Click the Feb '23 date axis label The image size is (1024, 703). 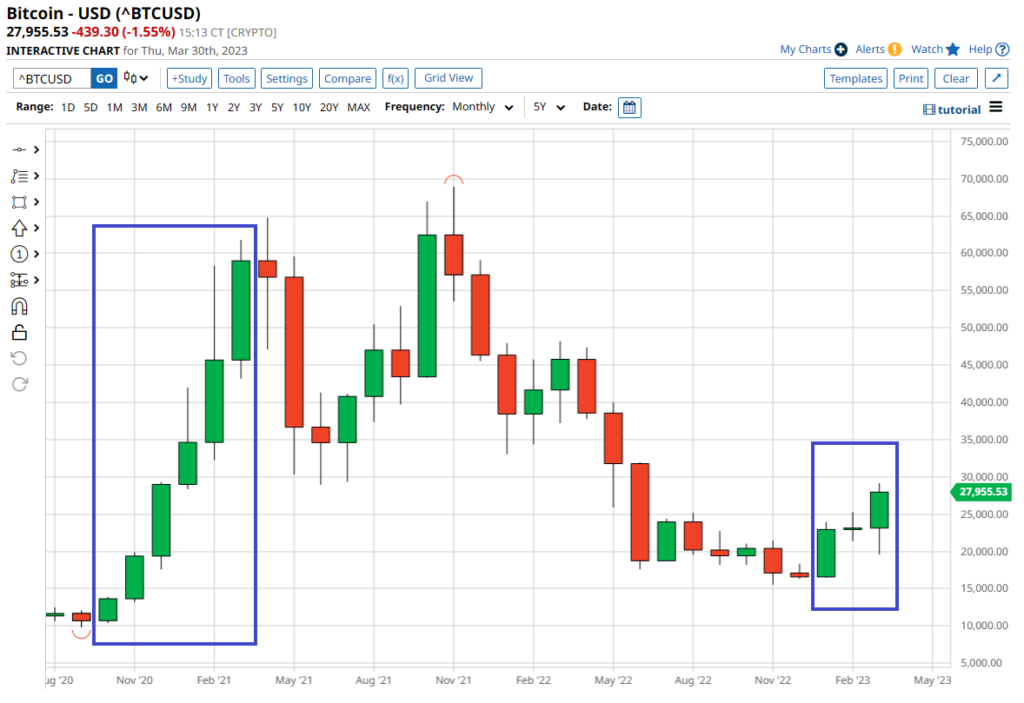[x=852, y=680]
